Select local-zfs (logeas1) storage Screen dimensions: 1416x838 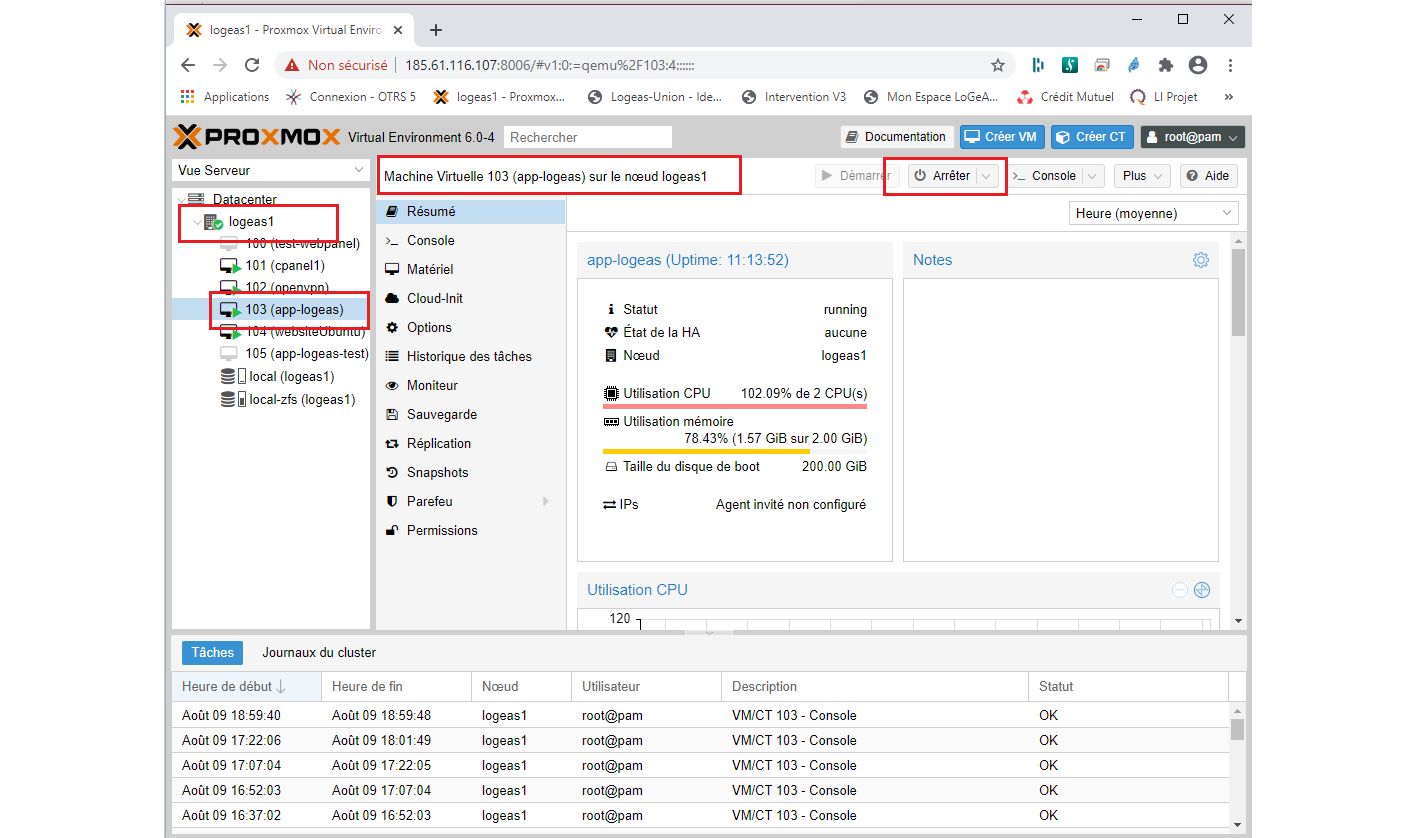(301, 399)
